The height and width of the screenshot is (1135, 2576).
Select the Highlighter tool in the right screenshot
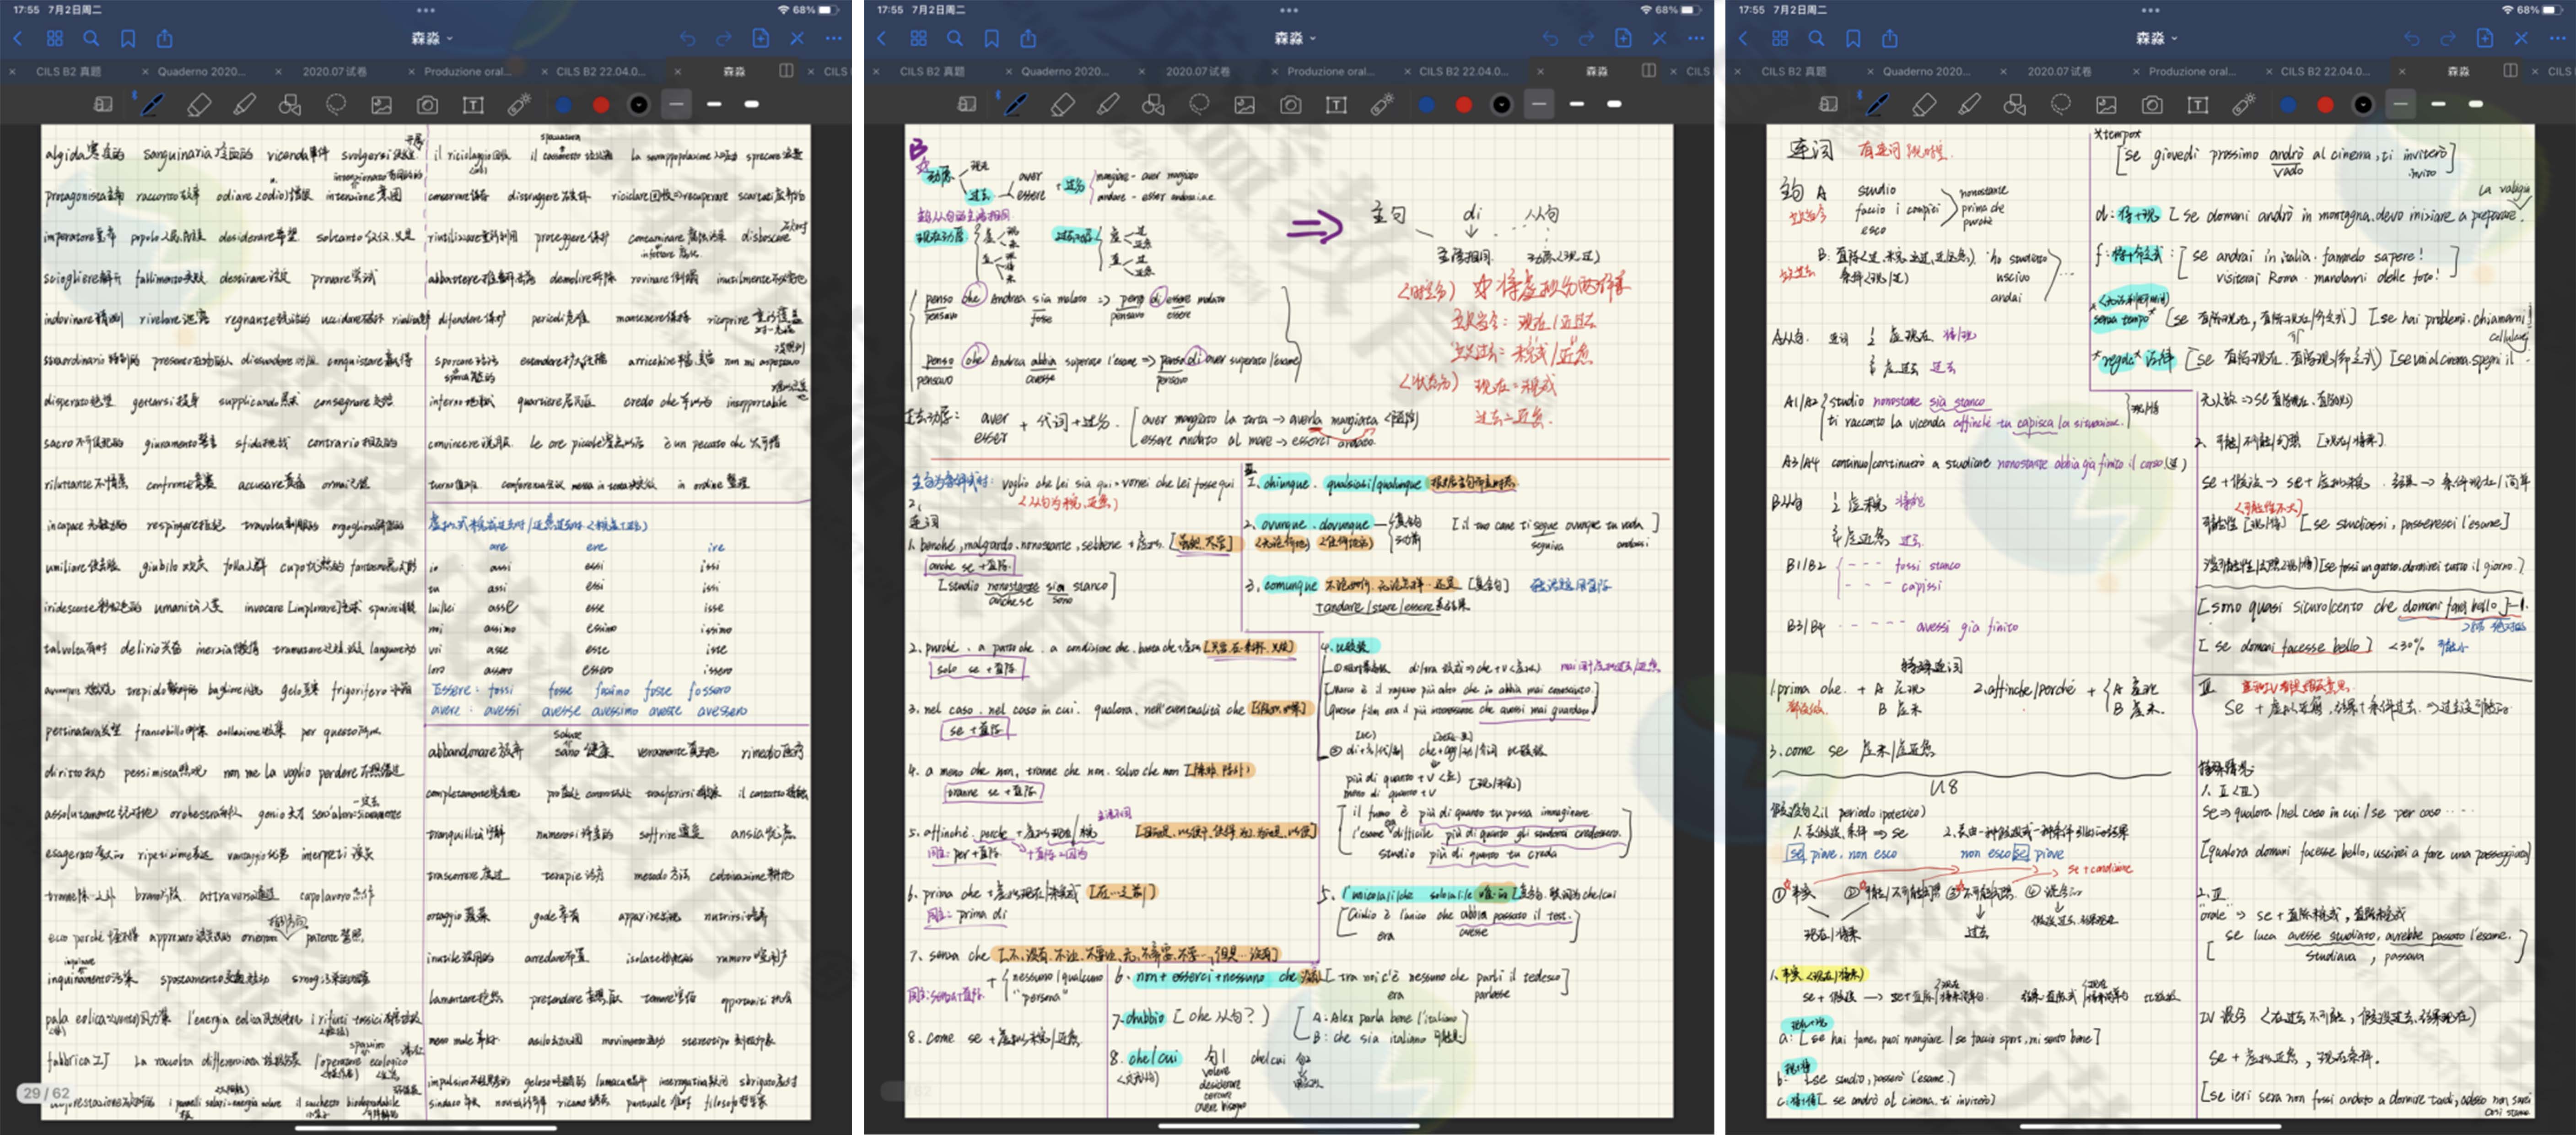coord(1970,104)
